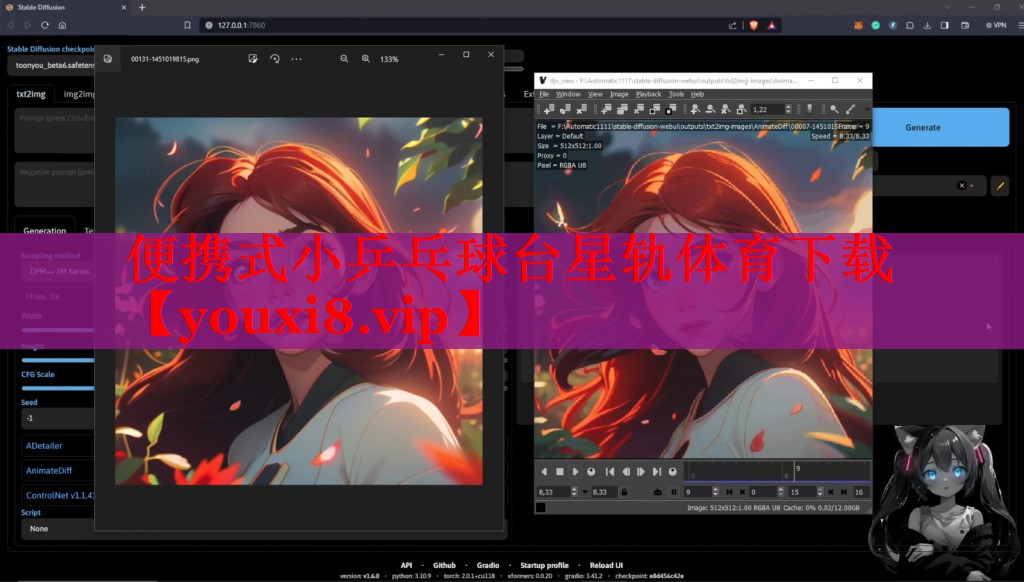Click the bookmark icon left of the address
1024x582 pixels.
pyautogui.click(x=187, y=25)
